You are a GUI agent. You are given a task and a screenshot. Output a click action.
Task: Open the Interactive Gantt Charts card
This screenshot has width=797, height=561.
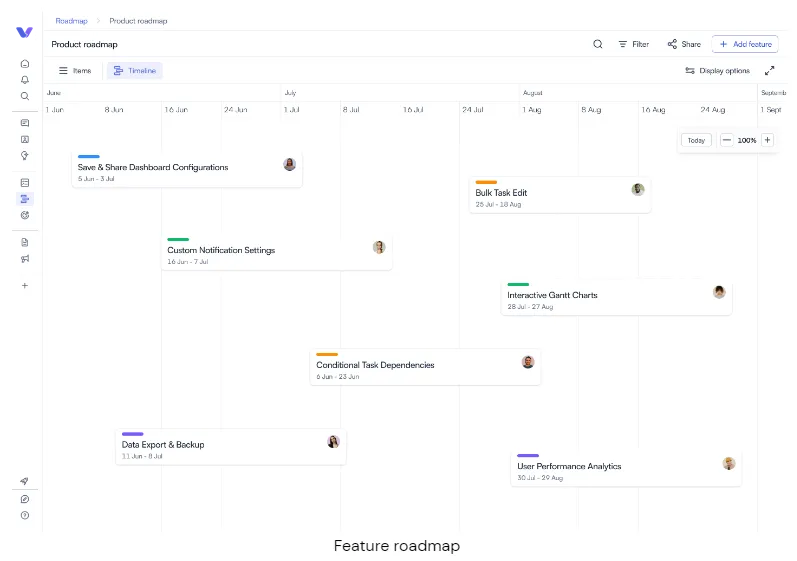pos(617,297)
